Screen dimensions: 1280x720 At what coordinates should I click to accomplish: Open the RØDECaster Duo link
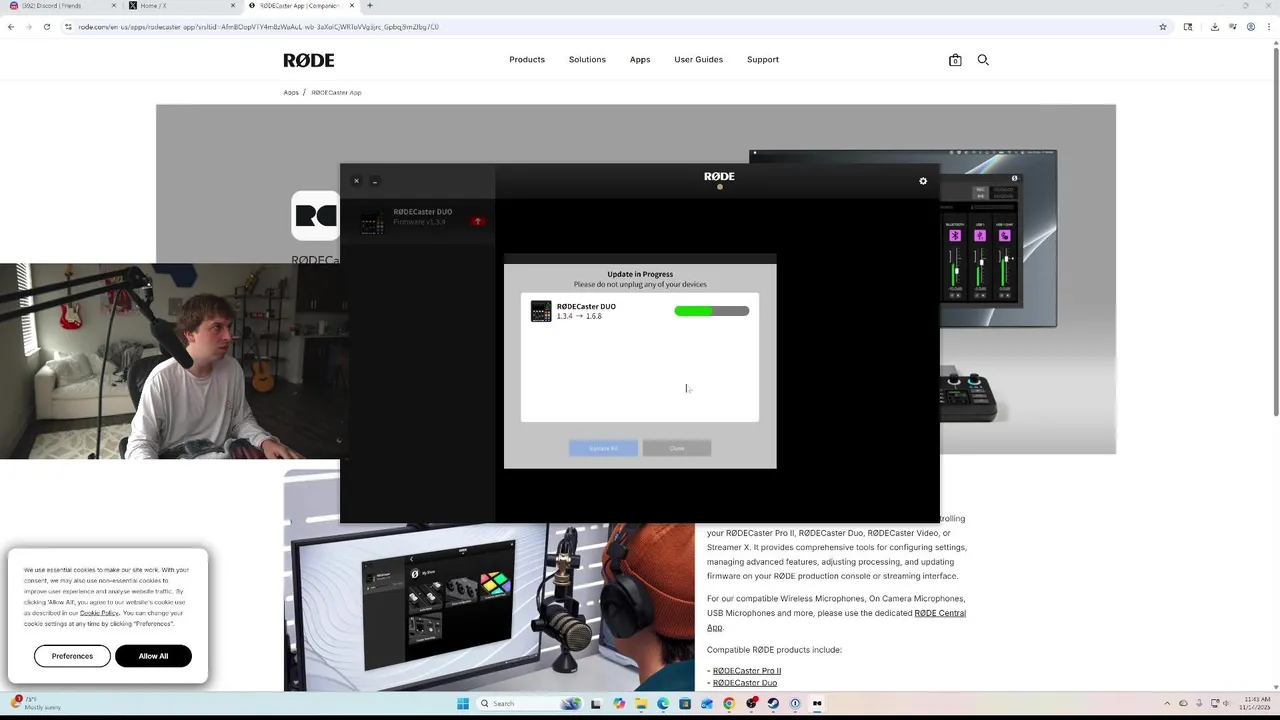click(x=745, y=683)
